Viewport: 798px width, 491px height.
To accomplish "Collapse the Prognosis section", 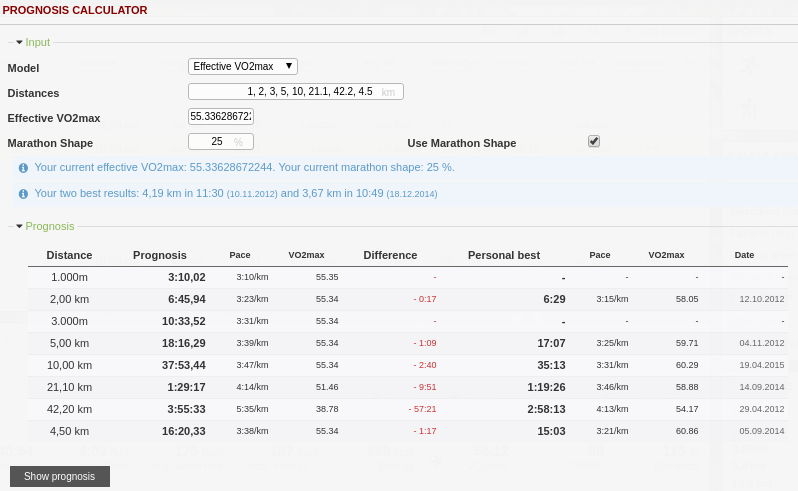I will pyautogui.click(x=45, y=226).
